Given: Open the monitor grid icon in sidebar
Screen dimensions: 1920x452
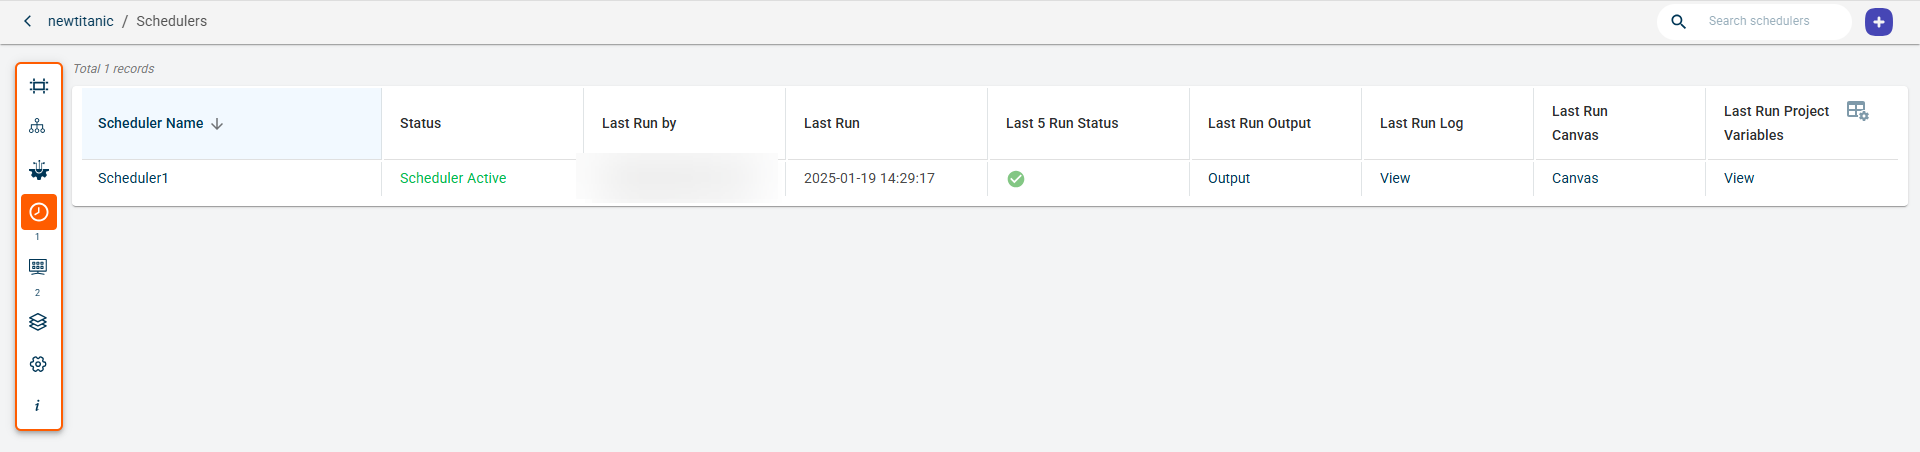Looking at the screenshot, I should (x=38, y=267).
